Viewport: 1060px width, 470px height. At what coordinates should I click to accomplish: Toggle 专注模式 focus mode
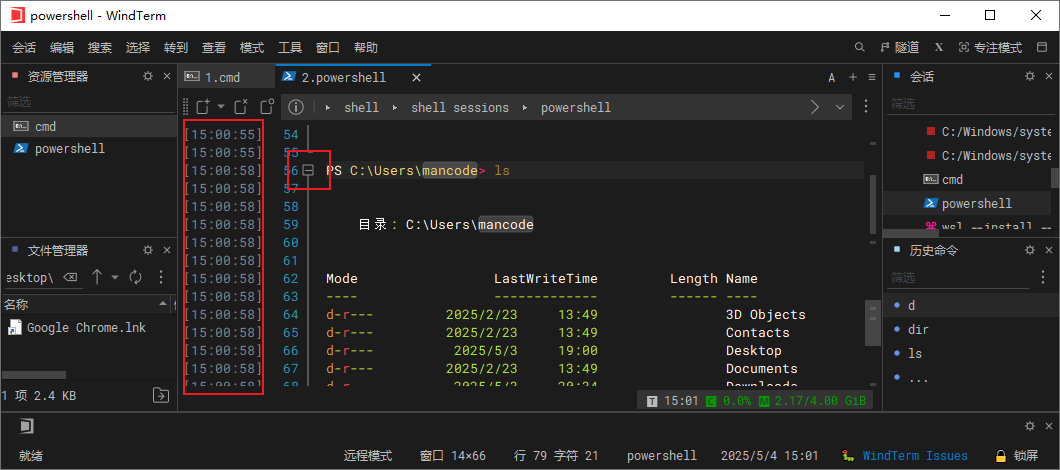tap(990, 47)
